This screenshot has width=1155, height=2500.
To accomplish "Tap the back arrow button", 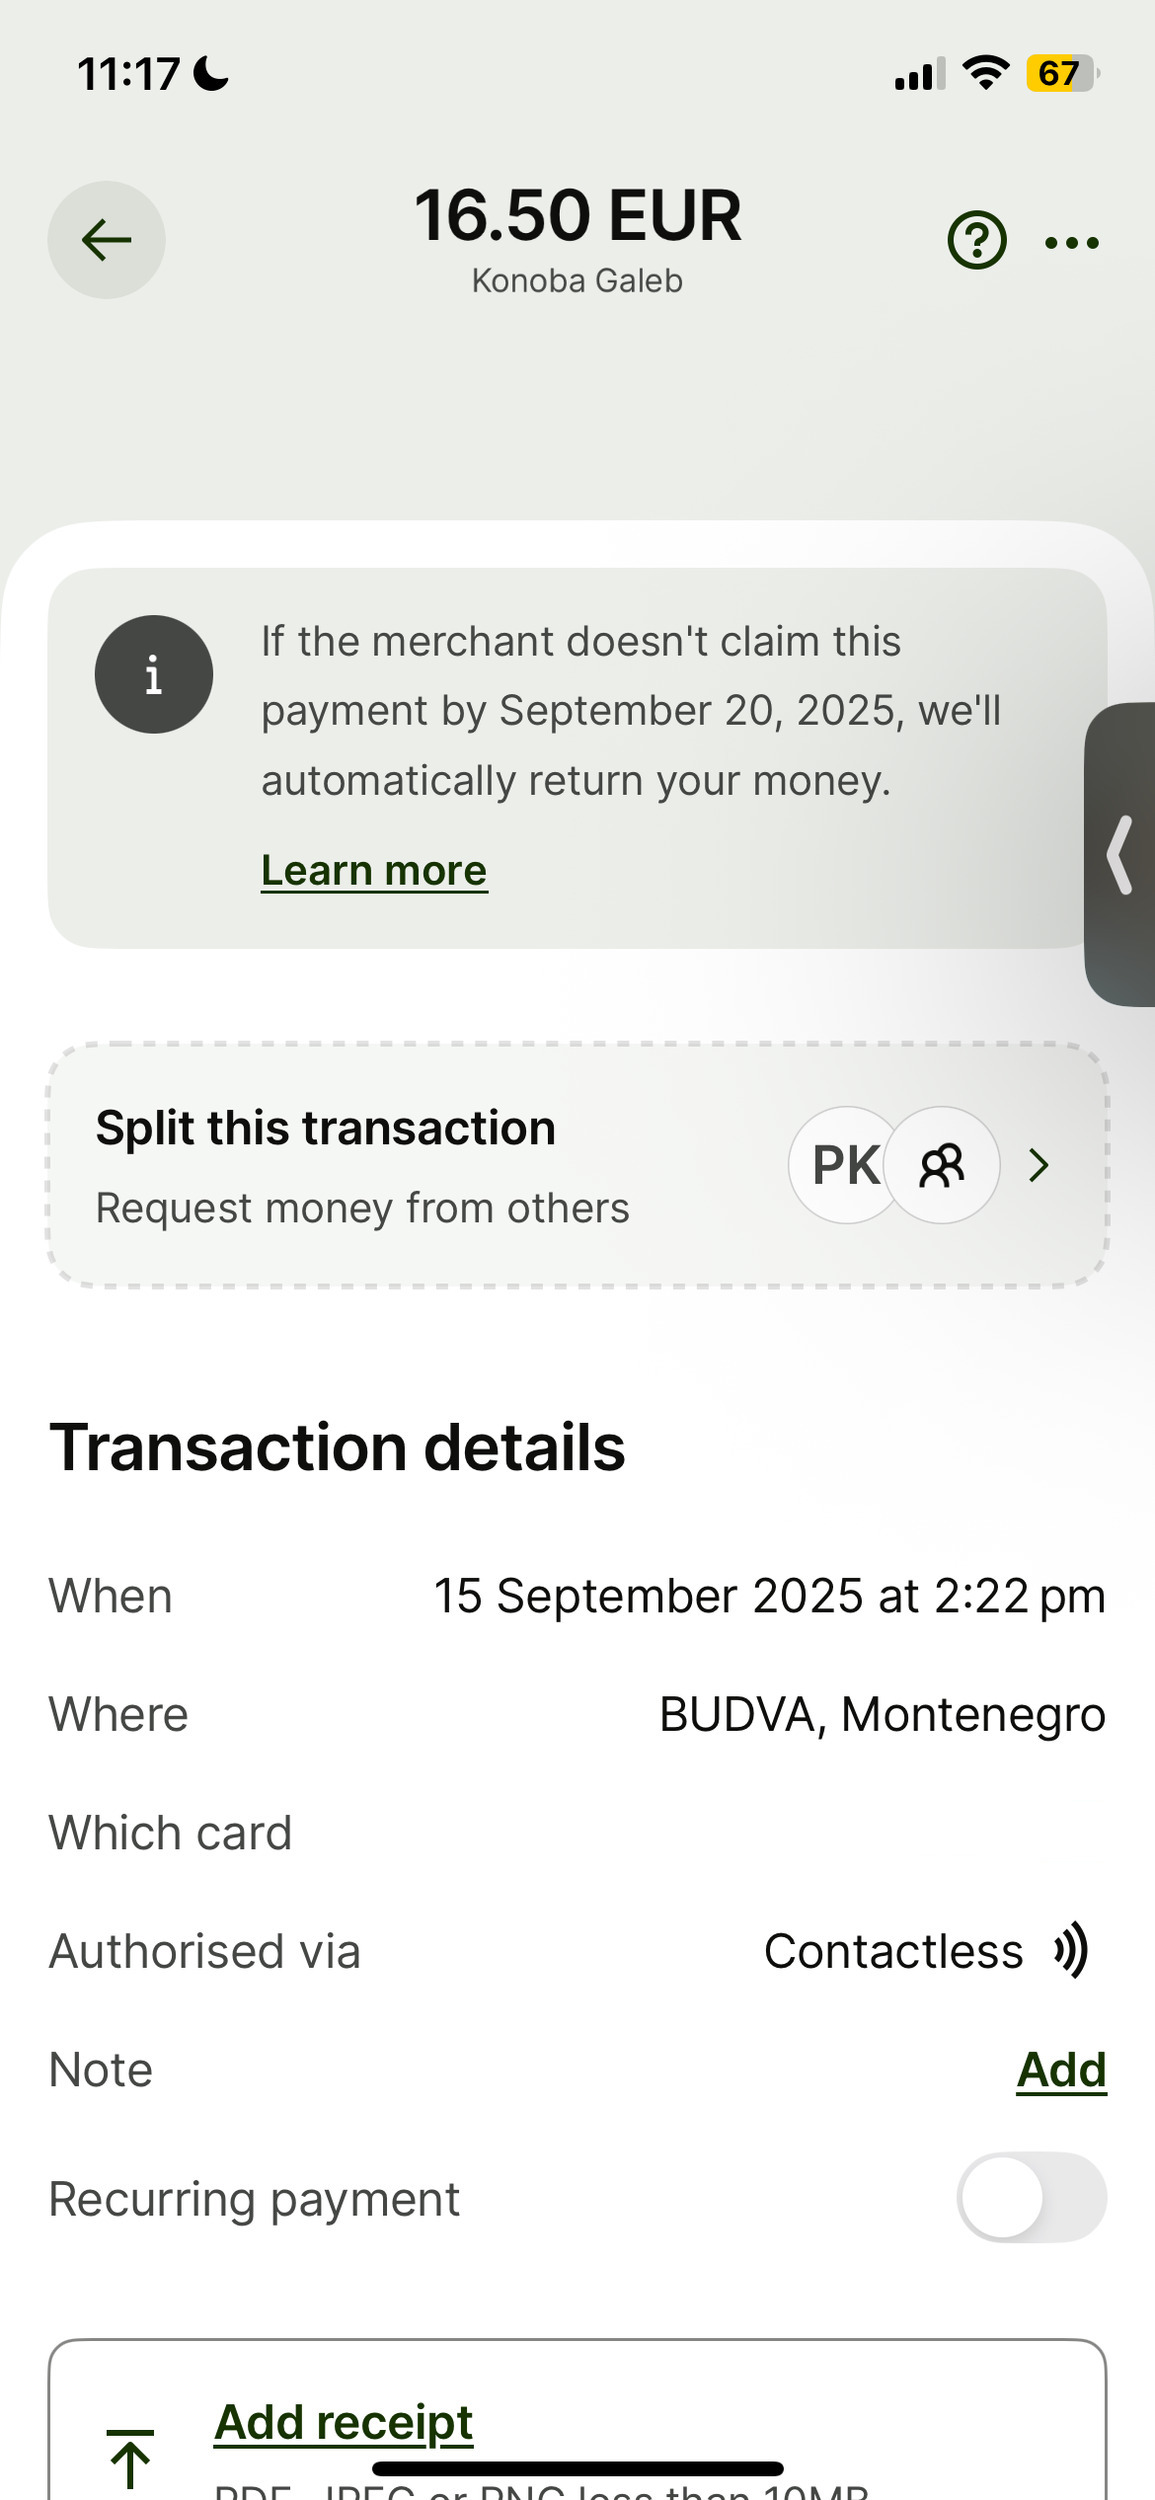I will (106, 240).
